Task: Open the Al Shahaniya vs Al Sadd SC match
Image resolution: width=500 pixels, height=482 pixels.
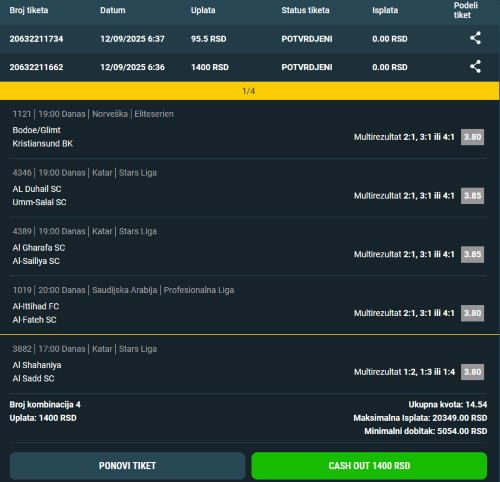Action: pyautogui.click(x=37, y=372)
